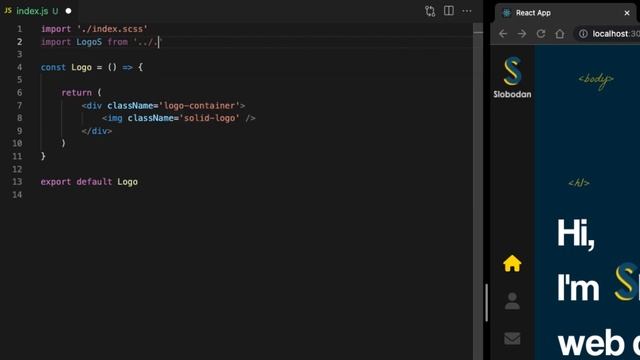Go forward in the browser

pos(522,34)
